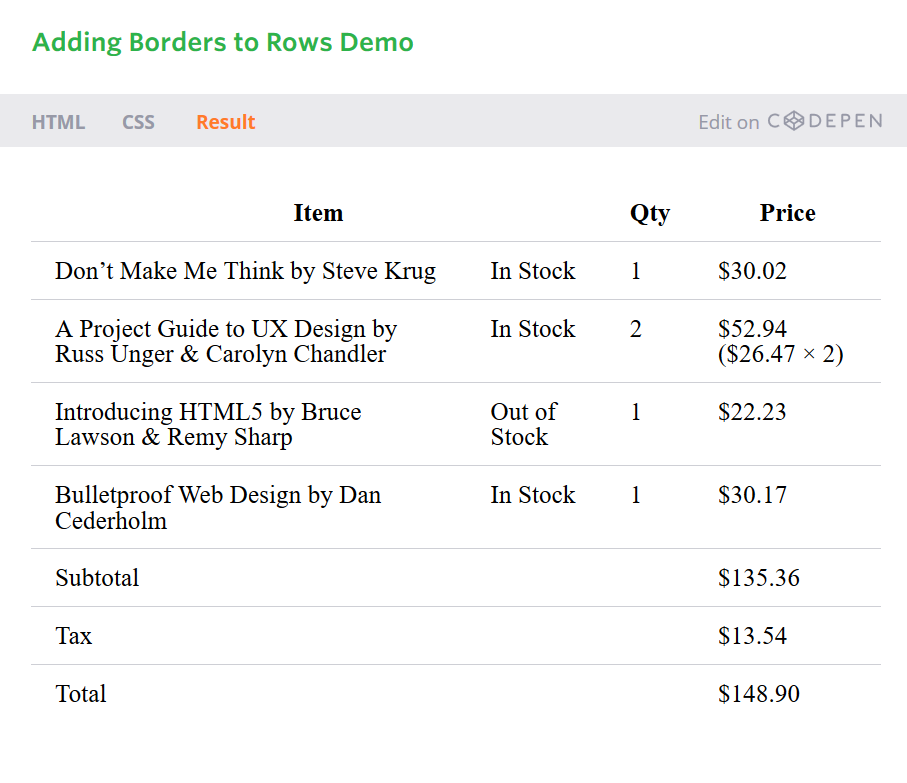Image resolution: width=907 pixels, height=783 pixels.
Task: Click the $52.94 price cell
Action: coord(780,341)
